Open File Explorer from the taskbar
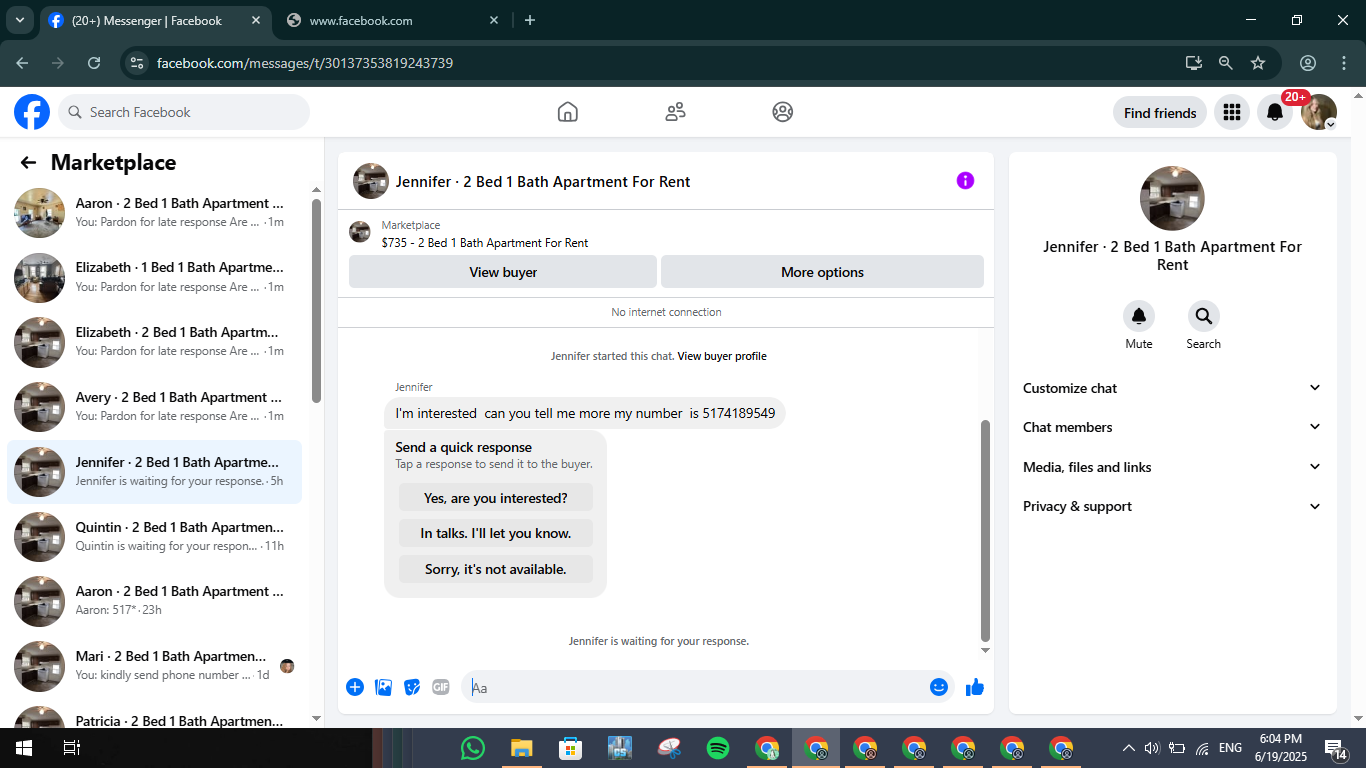 (x=522, y=748)
